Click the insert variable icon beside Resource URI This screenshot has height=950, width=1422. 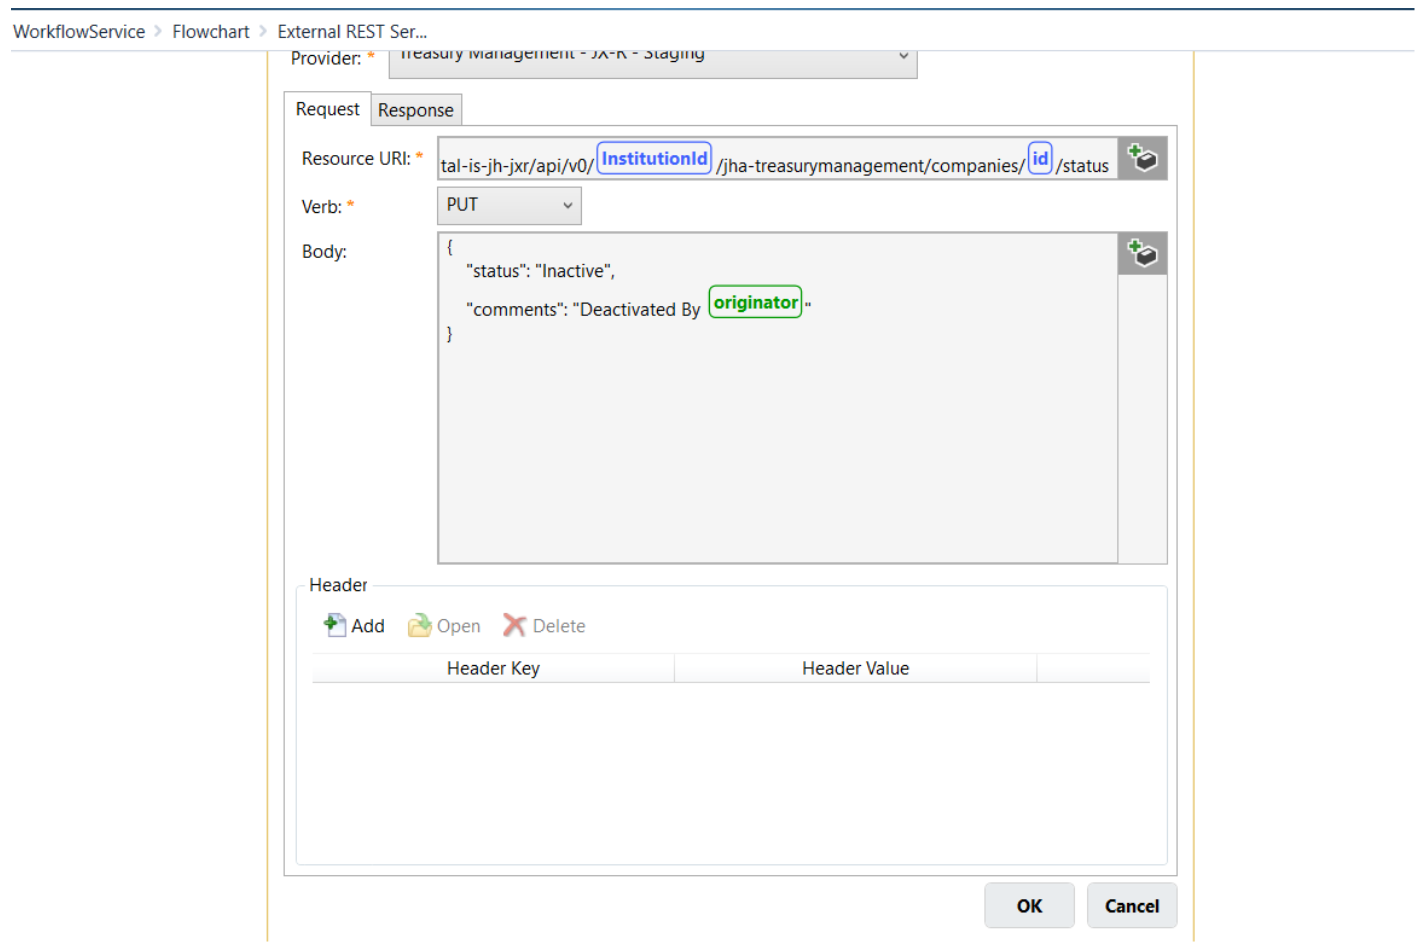pyautogui.click(x=1141, y=158)
